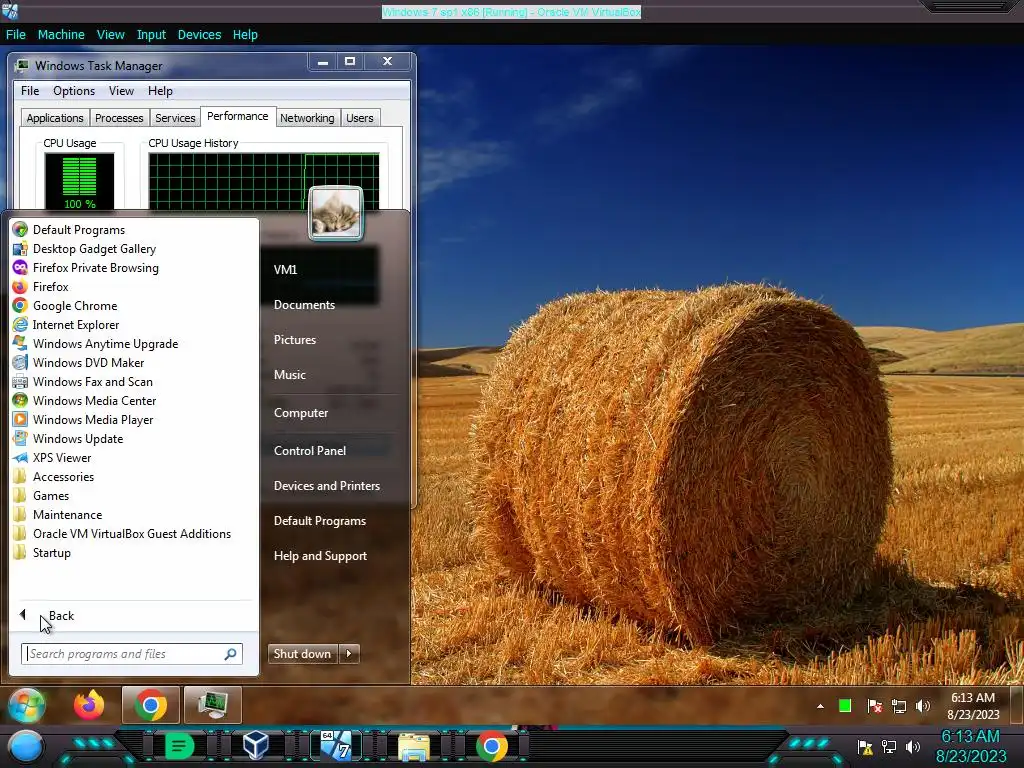Image resolution: width=1024 pixels, height=768 pixels.
Task: Open Task Manager File menu
Action: pyautogui.click(x=30, y=91)
